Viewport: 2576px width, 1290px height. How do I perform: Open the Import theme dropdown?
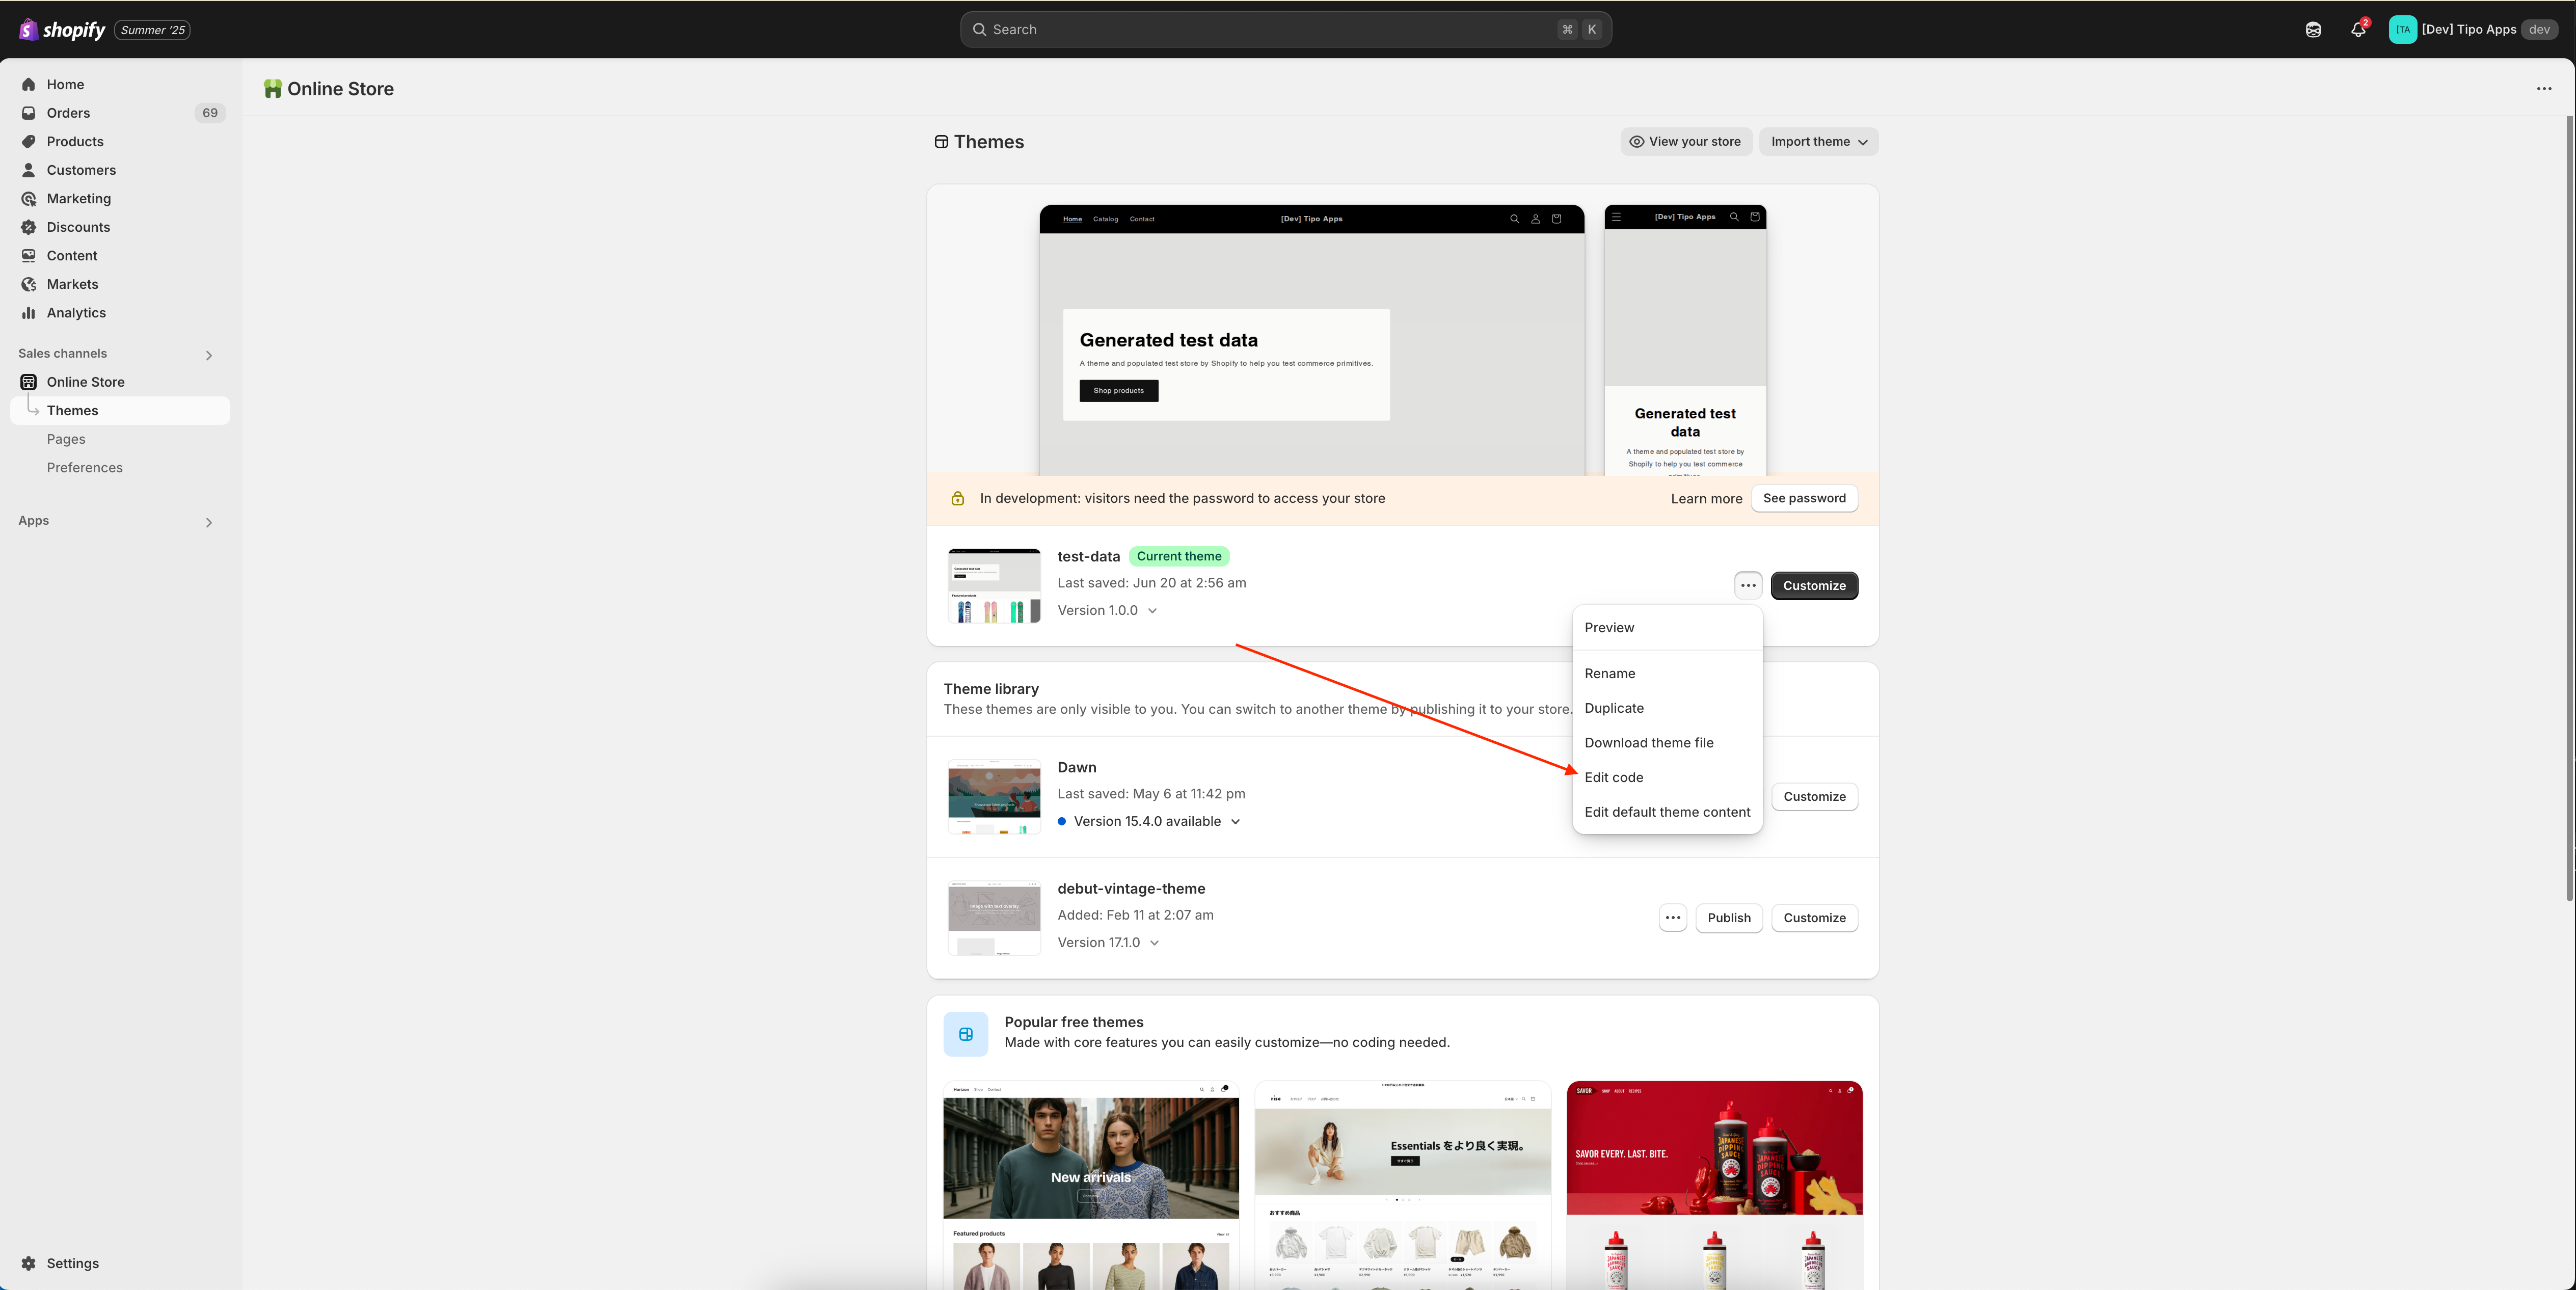1818,142
